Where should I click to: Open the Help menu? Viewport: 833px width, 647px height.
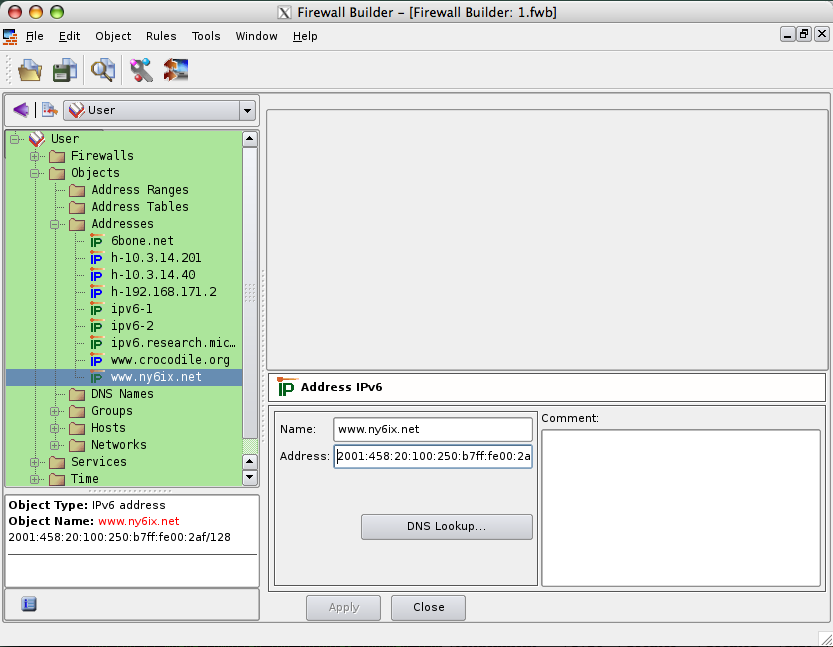305,36
